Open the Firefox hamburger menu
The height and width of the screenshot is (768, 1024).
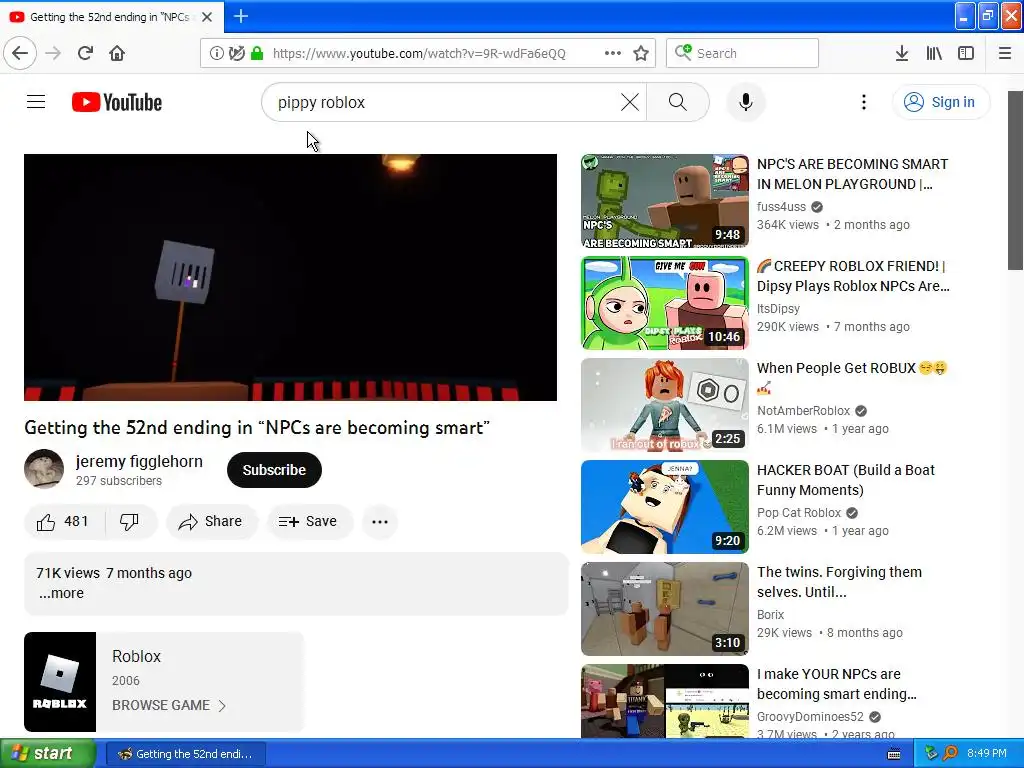click(1005, 53)
